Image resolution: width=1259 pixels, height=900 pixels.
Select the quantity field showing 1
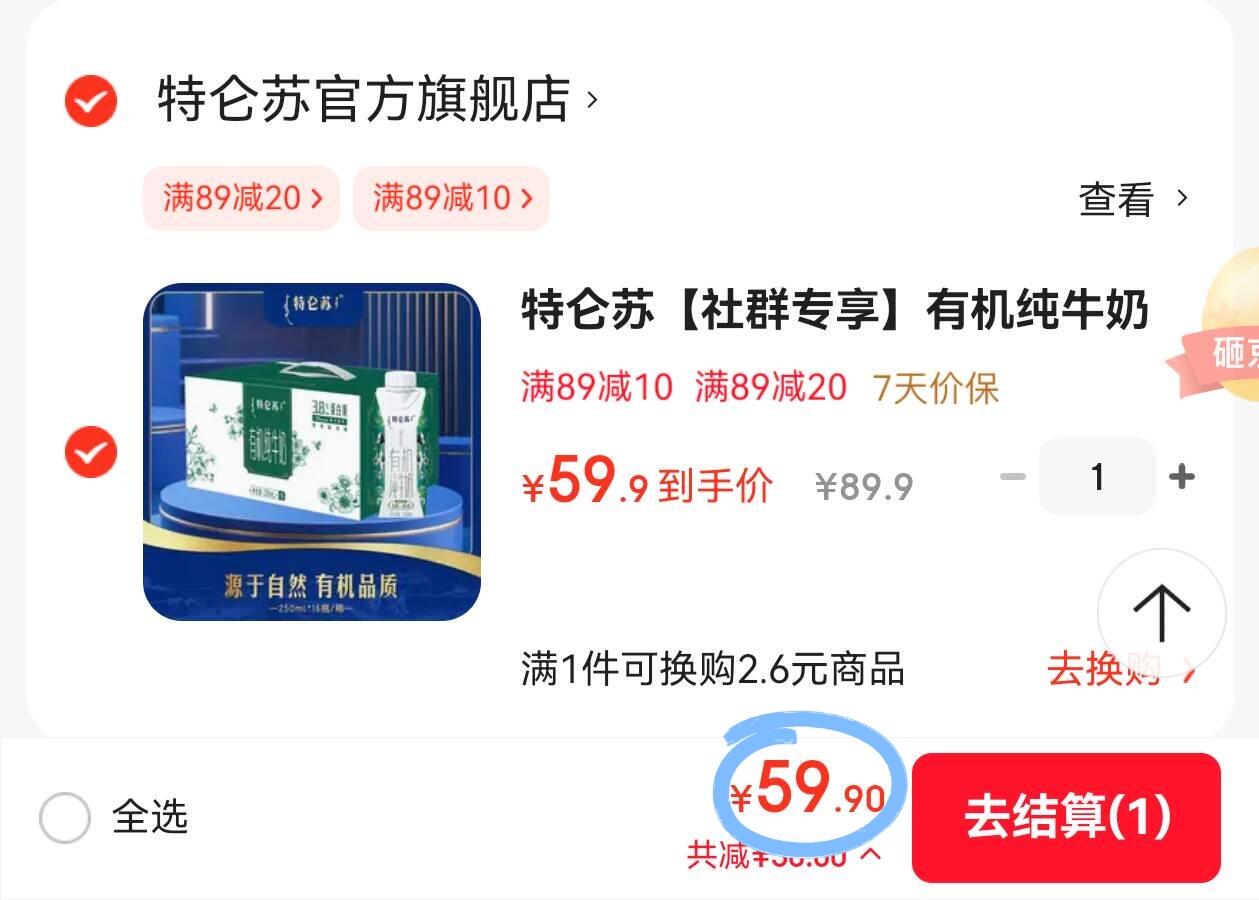pos(1097,476)
